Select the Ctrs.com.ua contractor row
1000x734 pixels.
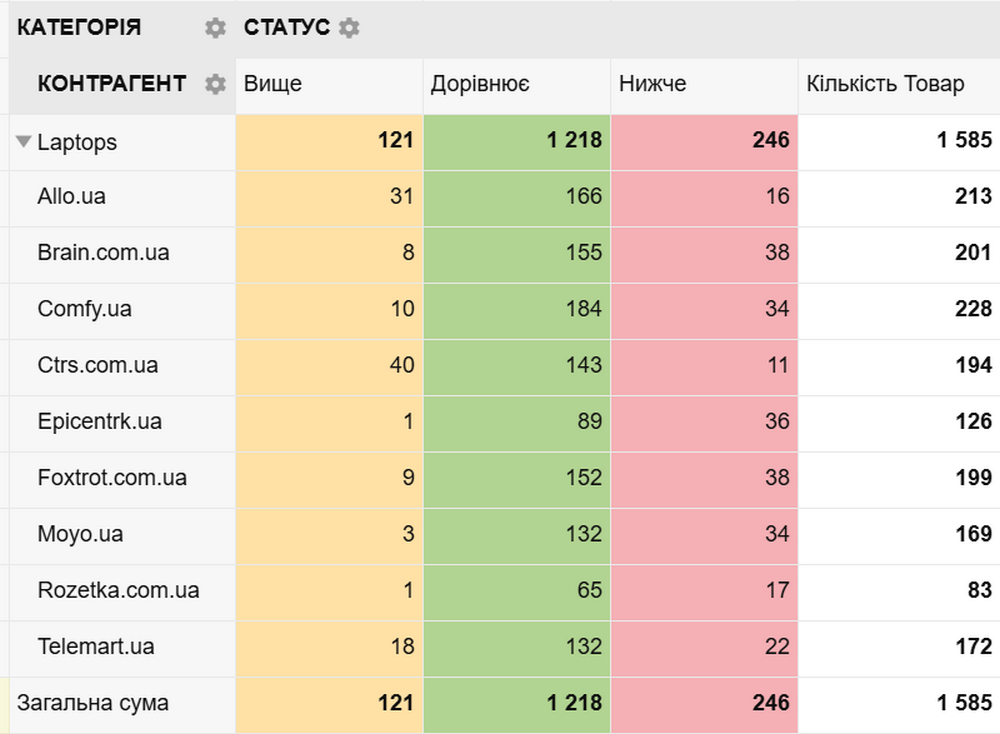click(x=97, y=365)
